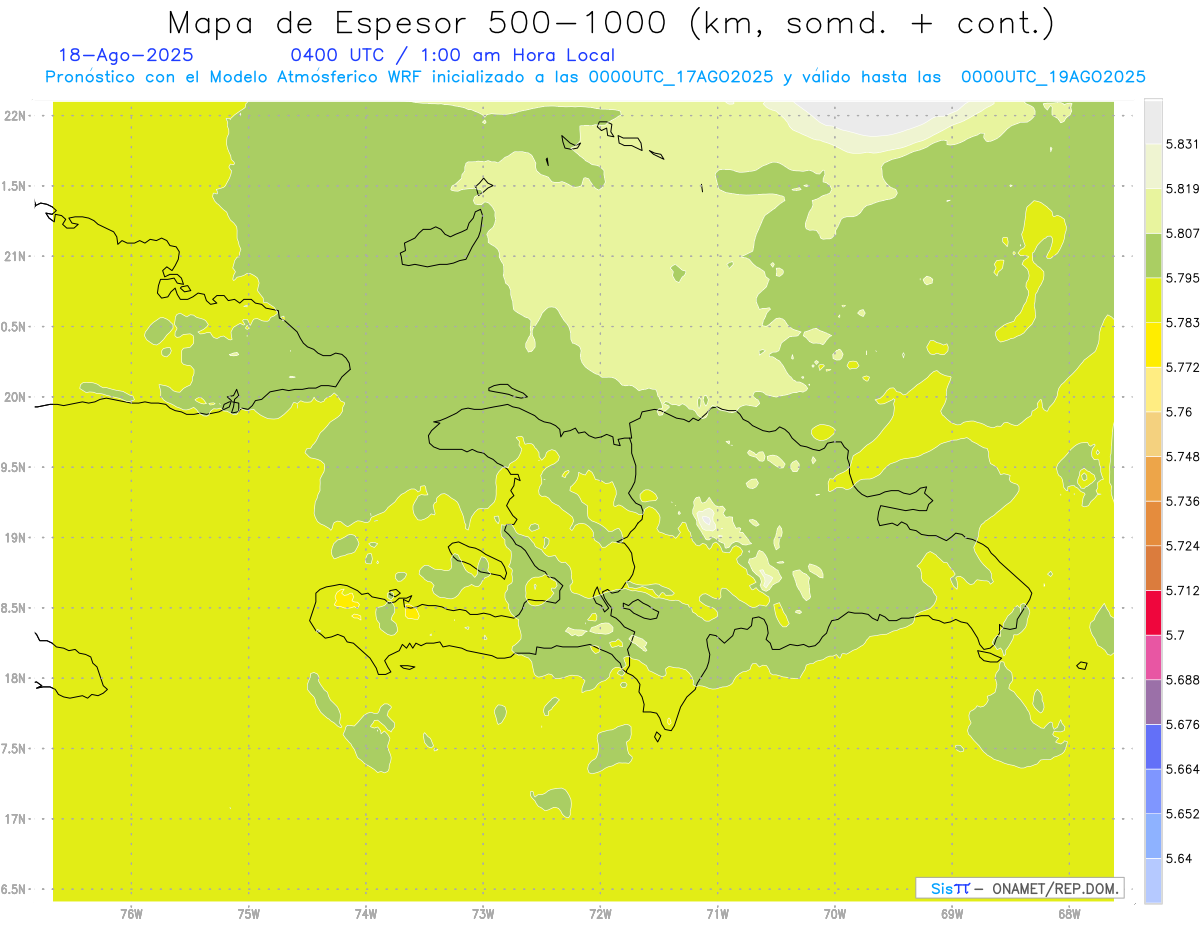Click the longitude label 68W
The height and width of the screenshot is (927, 1200).
pyautogui.click(x=1068, y=914)
